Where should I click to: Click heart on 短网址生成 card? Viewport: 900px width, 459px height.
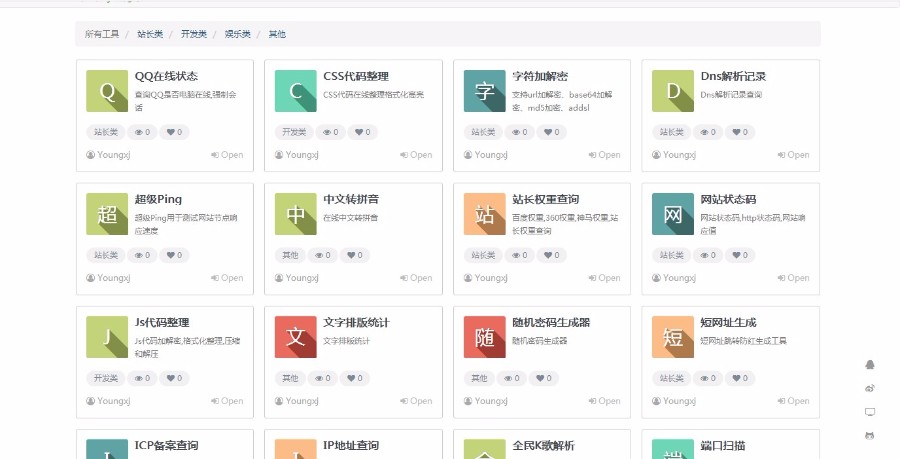point(740,378)
